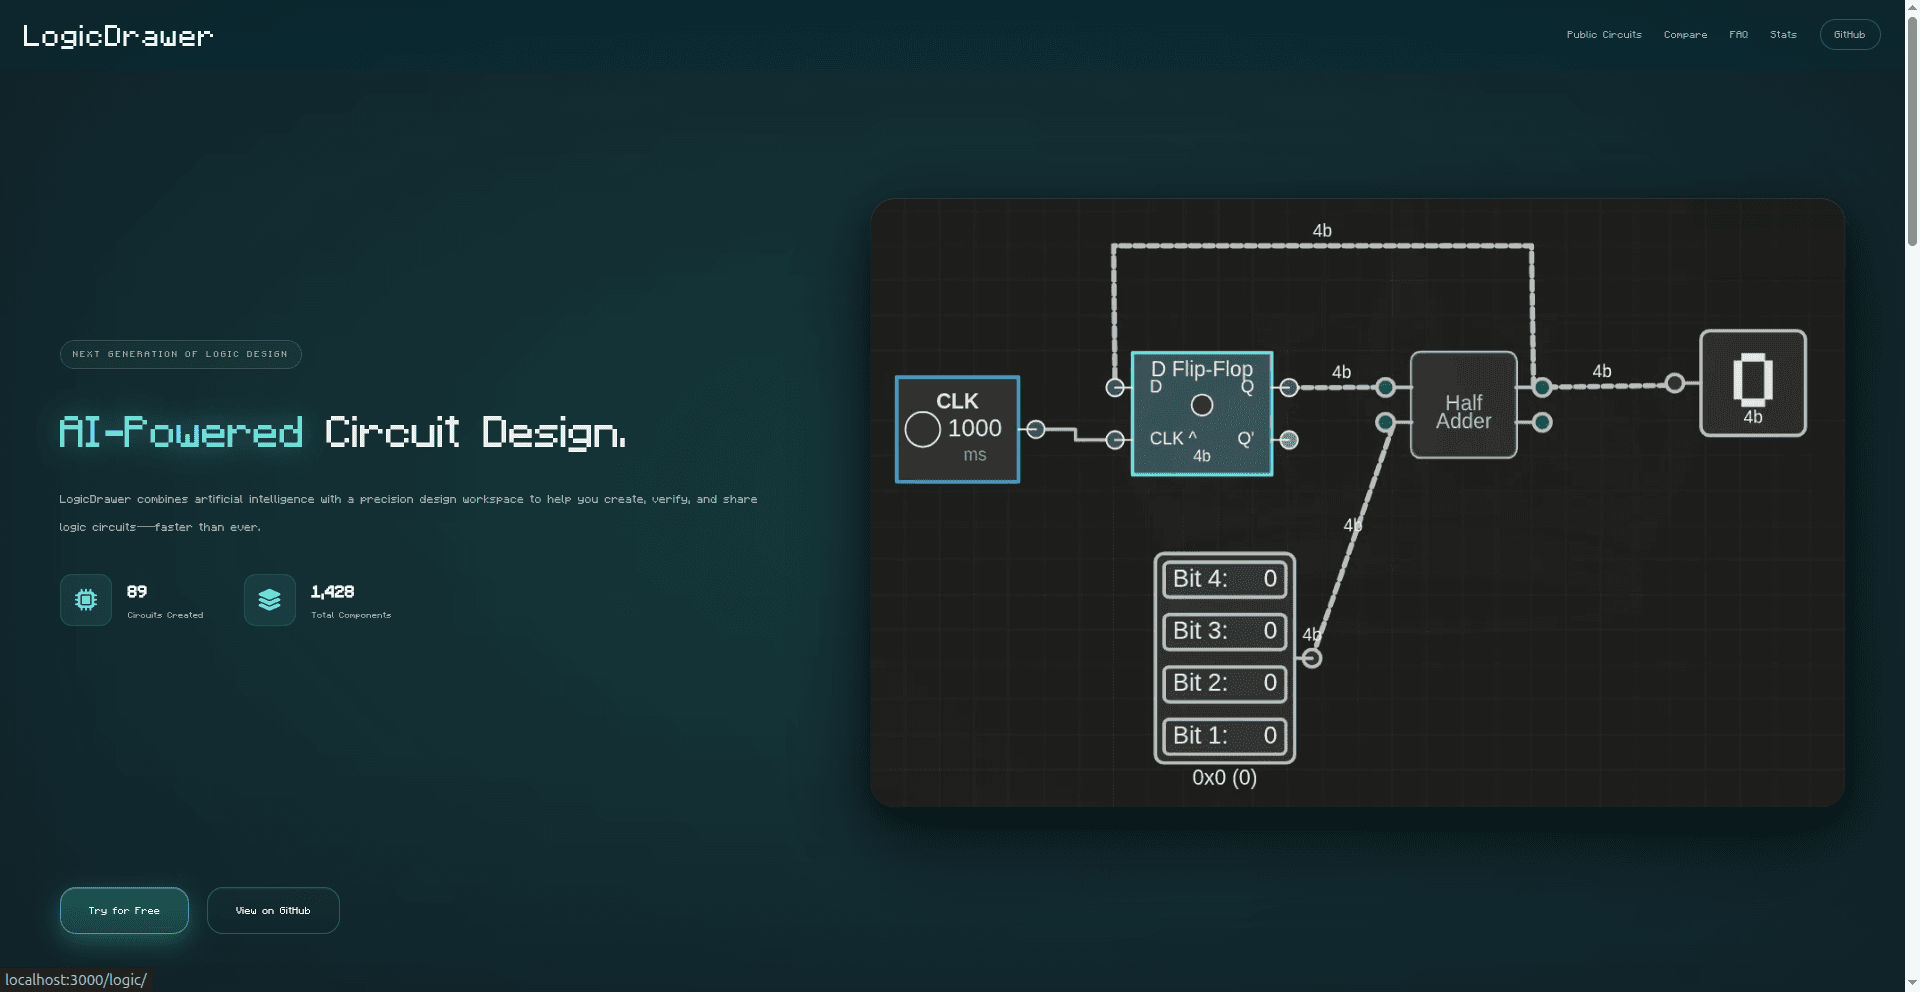Open the Public Circuits page
1920x992 pixels.
1603,34
